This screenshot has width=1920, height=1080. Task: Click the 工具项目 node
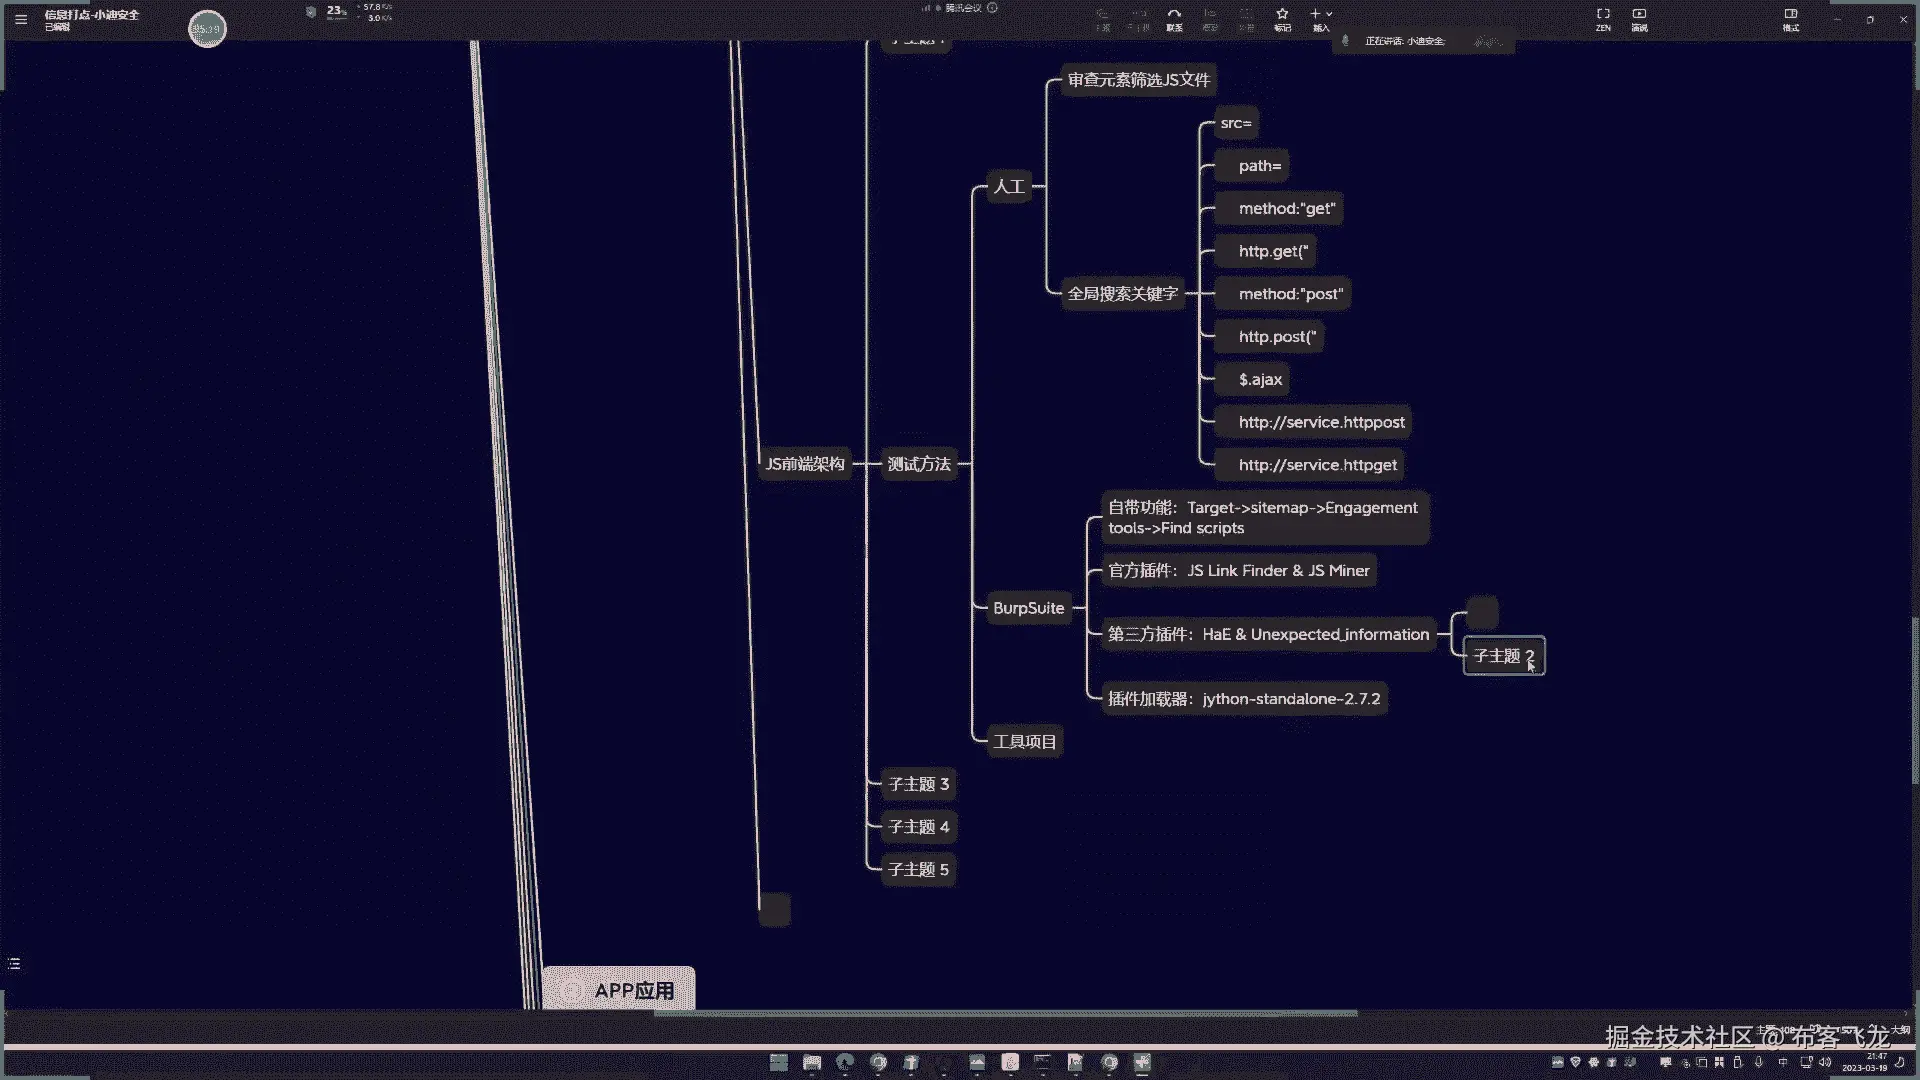tap(1024, 742)
